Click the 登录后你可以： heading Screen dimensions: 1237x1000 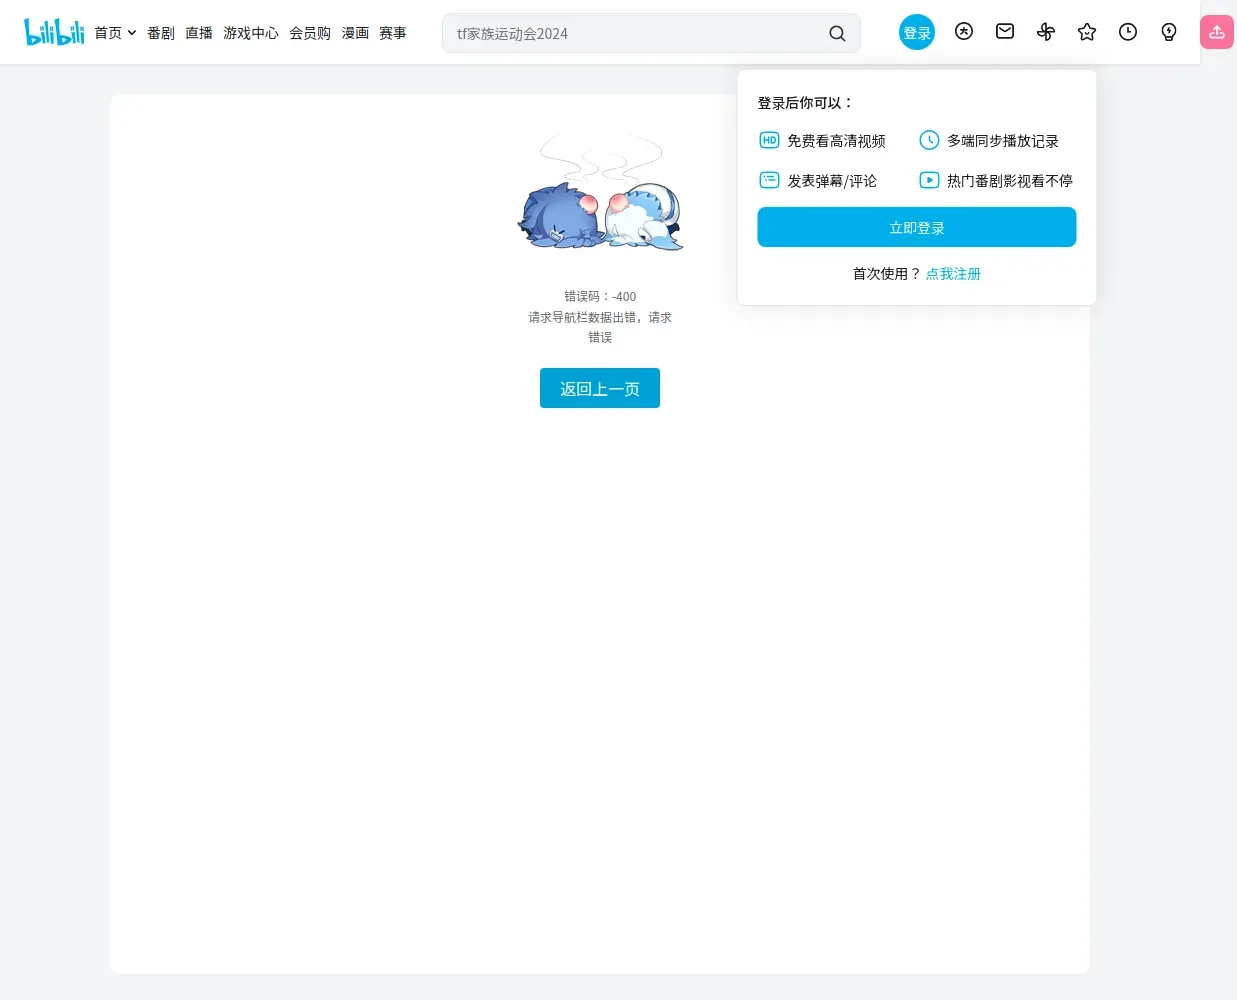[806, 103]
